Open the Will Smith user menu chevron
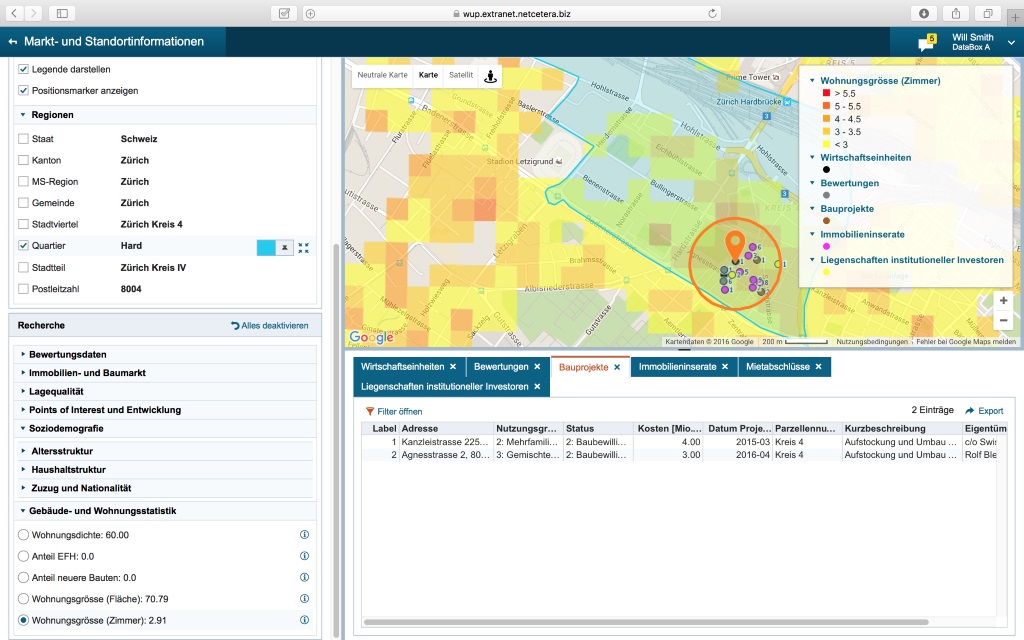This screenshot has height=640, width=1024. [1011, 42]
